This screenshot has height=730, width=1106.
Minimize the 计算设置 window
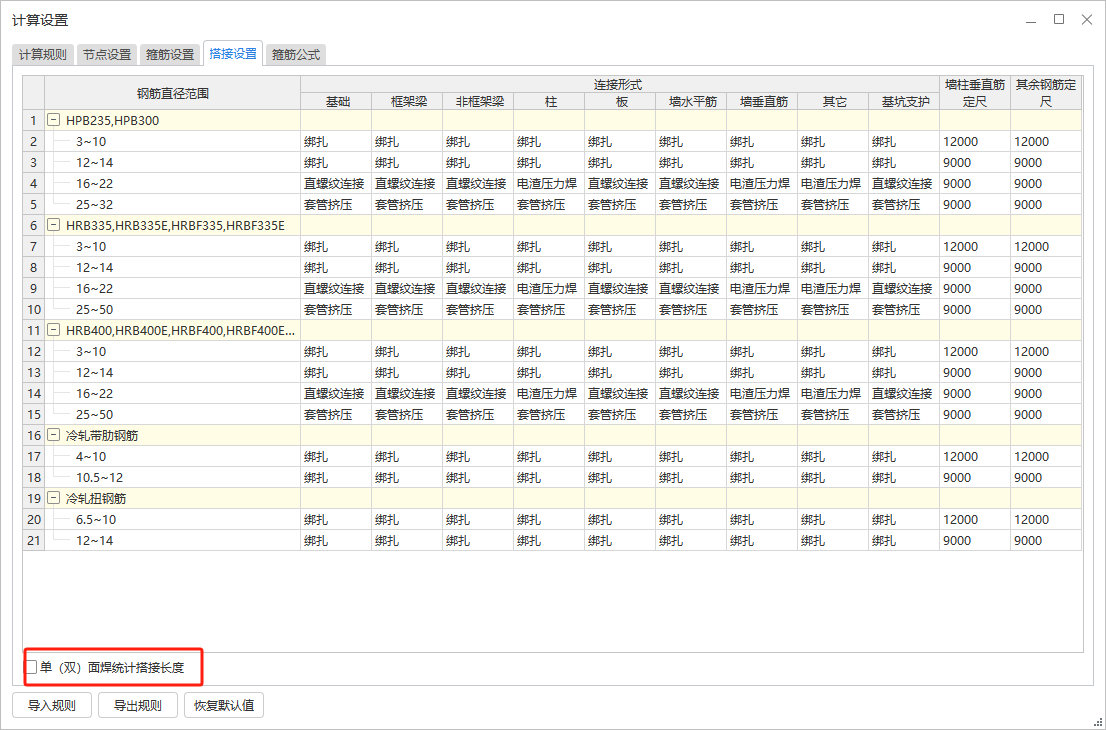(1031, 20)
